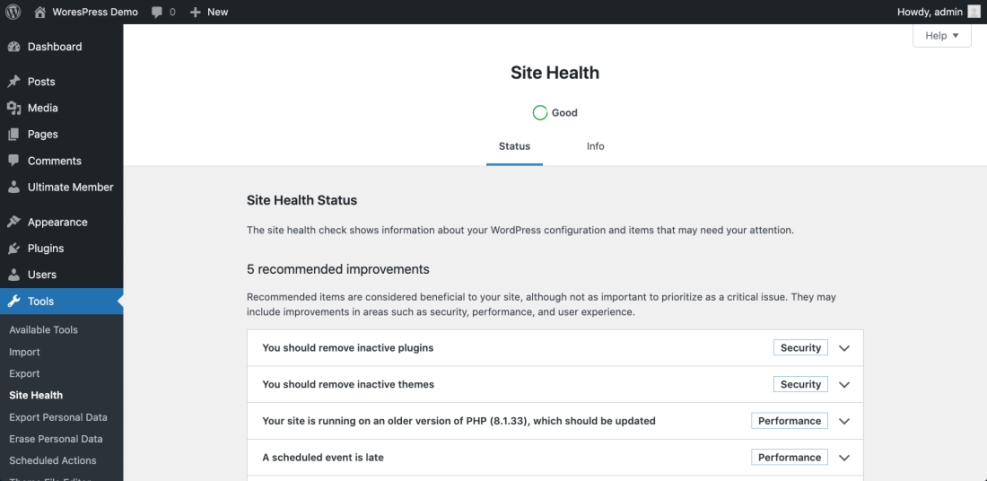Screen dimensions: 987x481
Task: Expand the scheduled event is late chevron
Action: click(x=844, y=458)
